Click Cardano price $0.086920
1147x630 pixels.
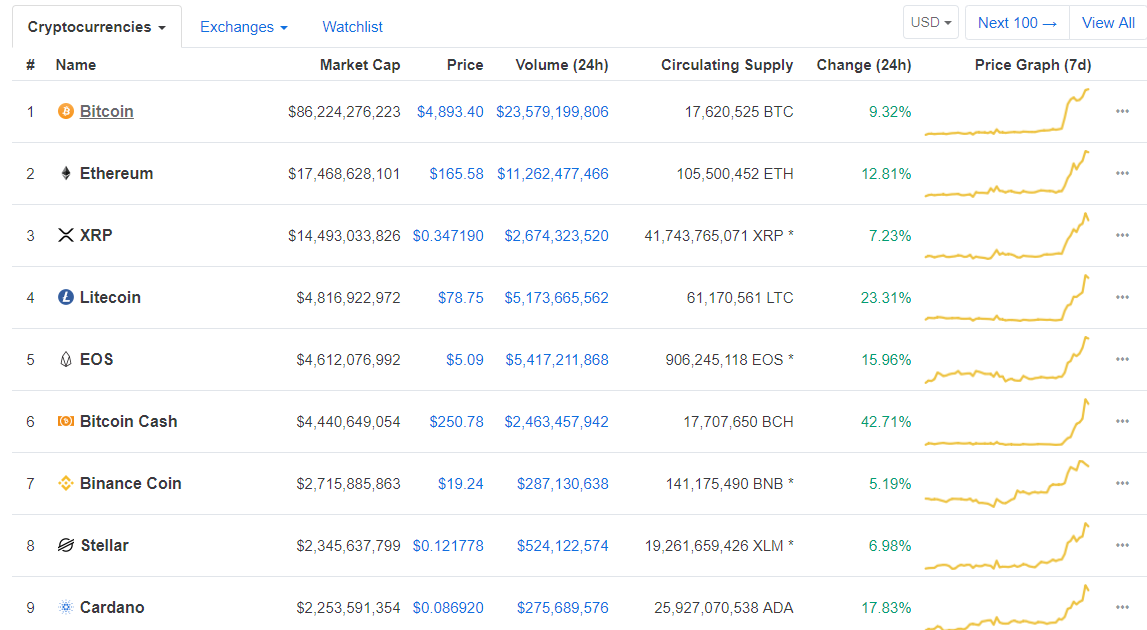(x=448, y=608)
